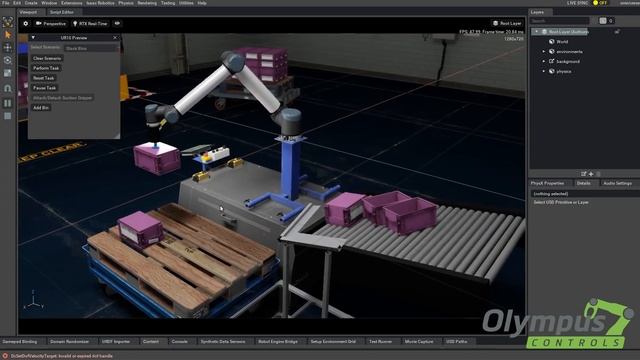Open the Edit menu
Viewport: 640px width, 360px height.
pyautogui.click(x=17, y=3)
